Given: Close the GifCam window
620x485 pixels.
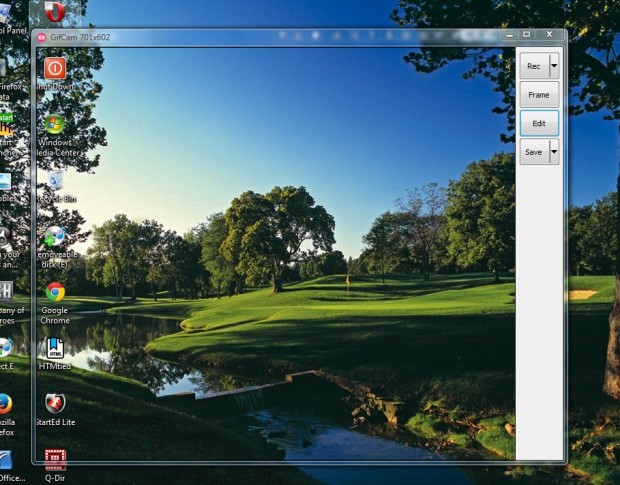Looking at the screenshot, I should click(549, 35).
